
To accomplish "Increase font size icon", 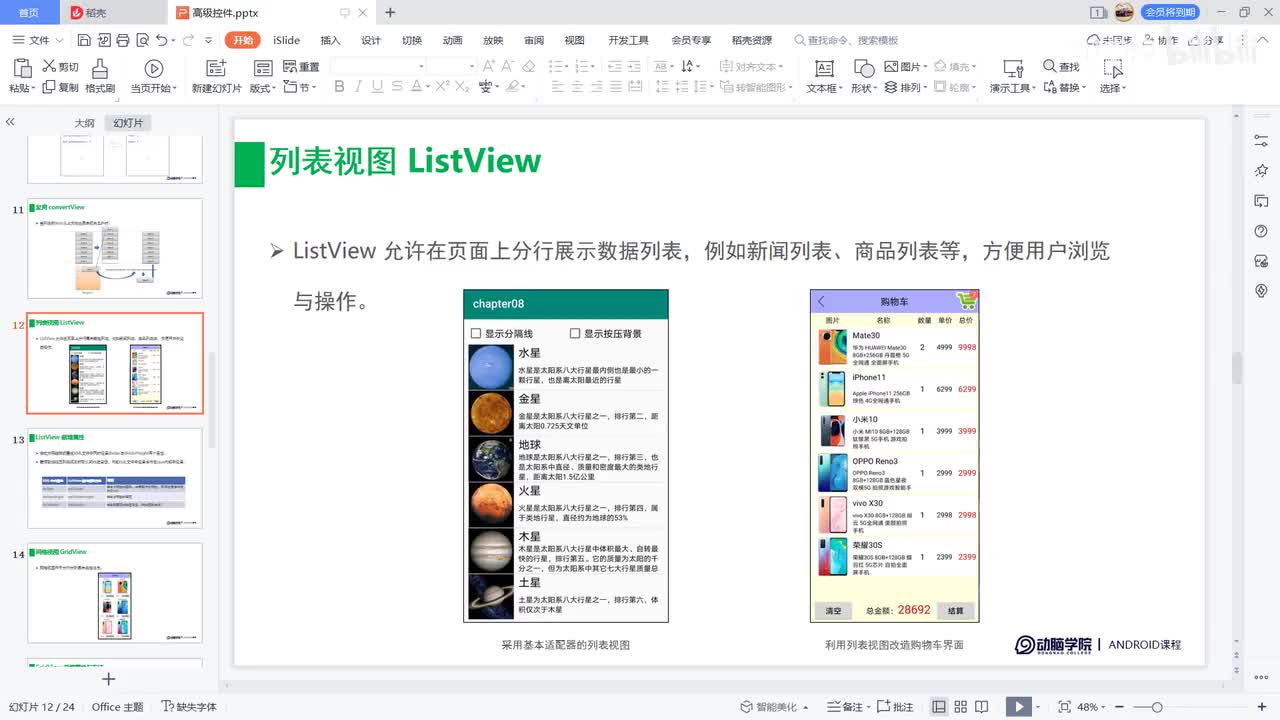I will (489, 66).
